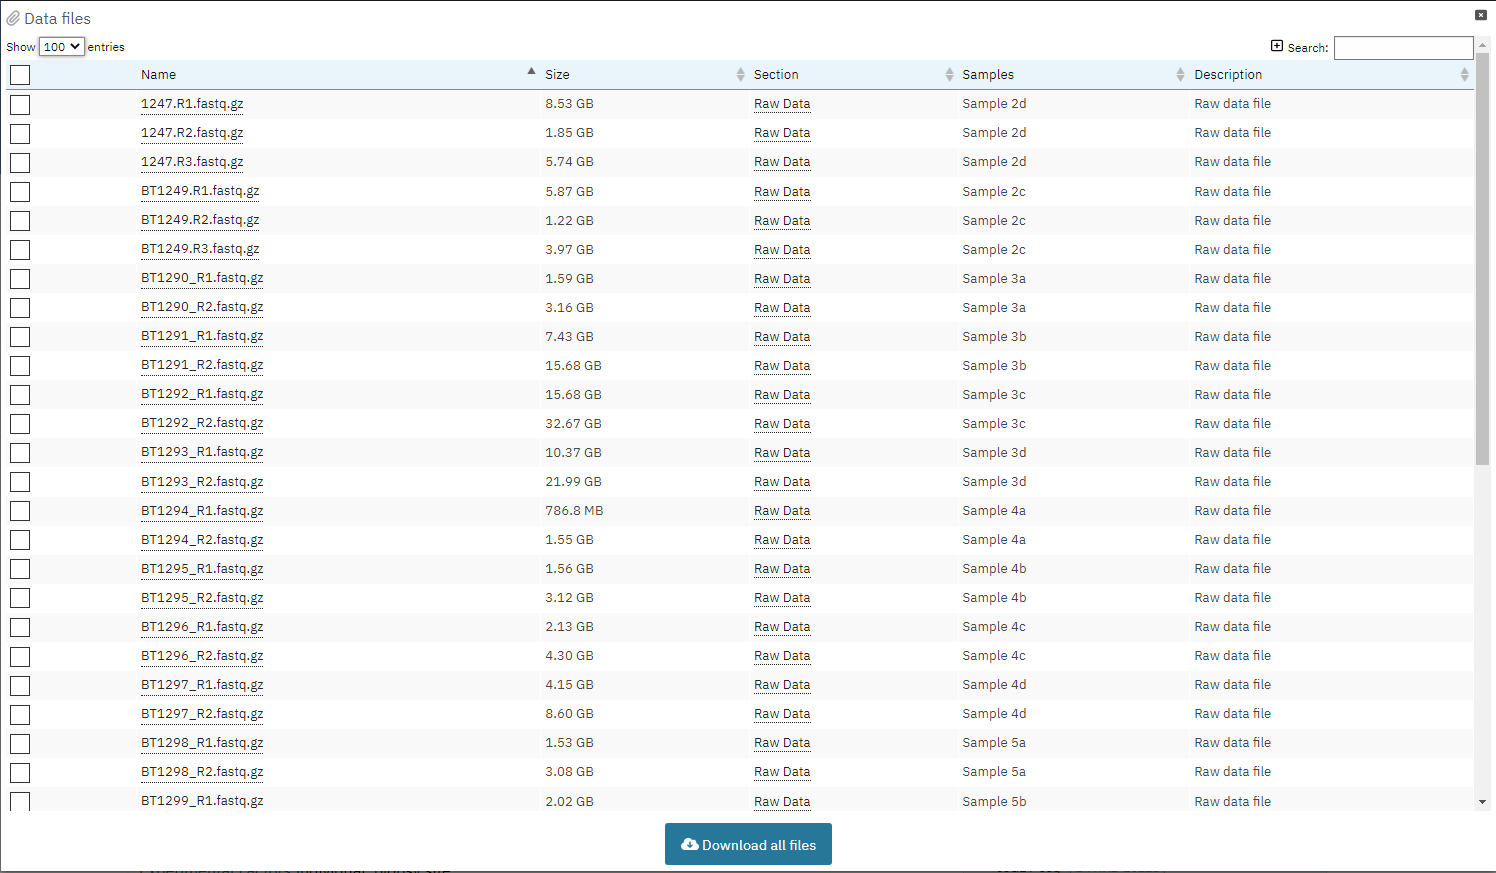1496x873 pixels.
Task: Open file link 1247.R1.fastq.gz
Action: pos(192,104)
